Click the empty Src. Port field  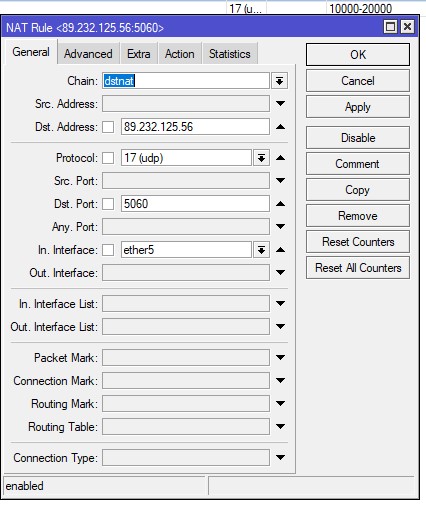[186, 180]
